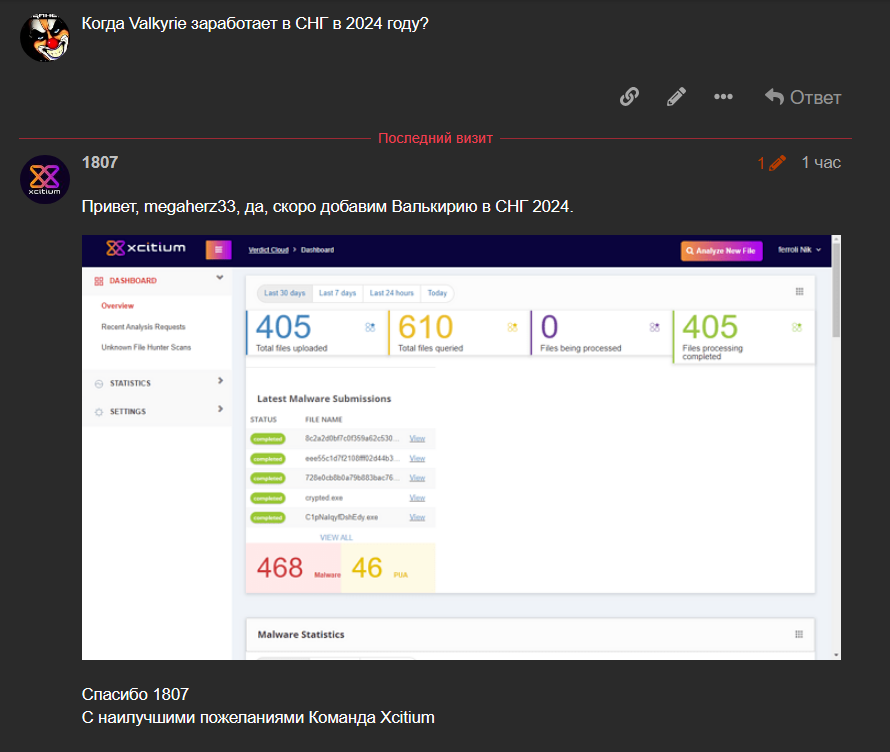Screen dimensions: 890x752
Task: Click the STATUS column header
Action: point(263,419)
